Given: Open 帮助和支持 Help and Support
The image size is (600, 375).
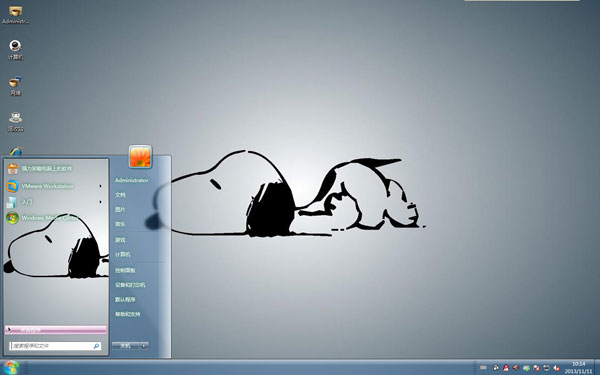Looking at the screenshot, I should (128, 315).
